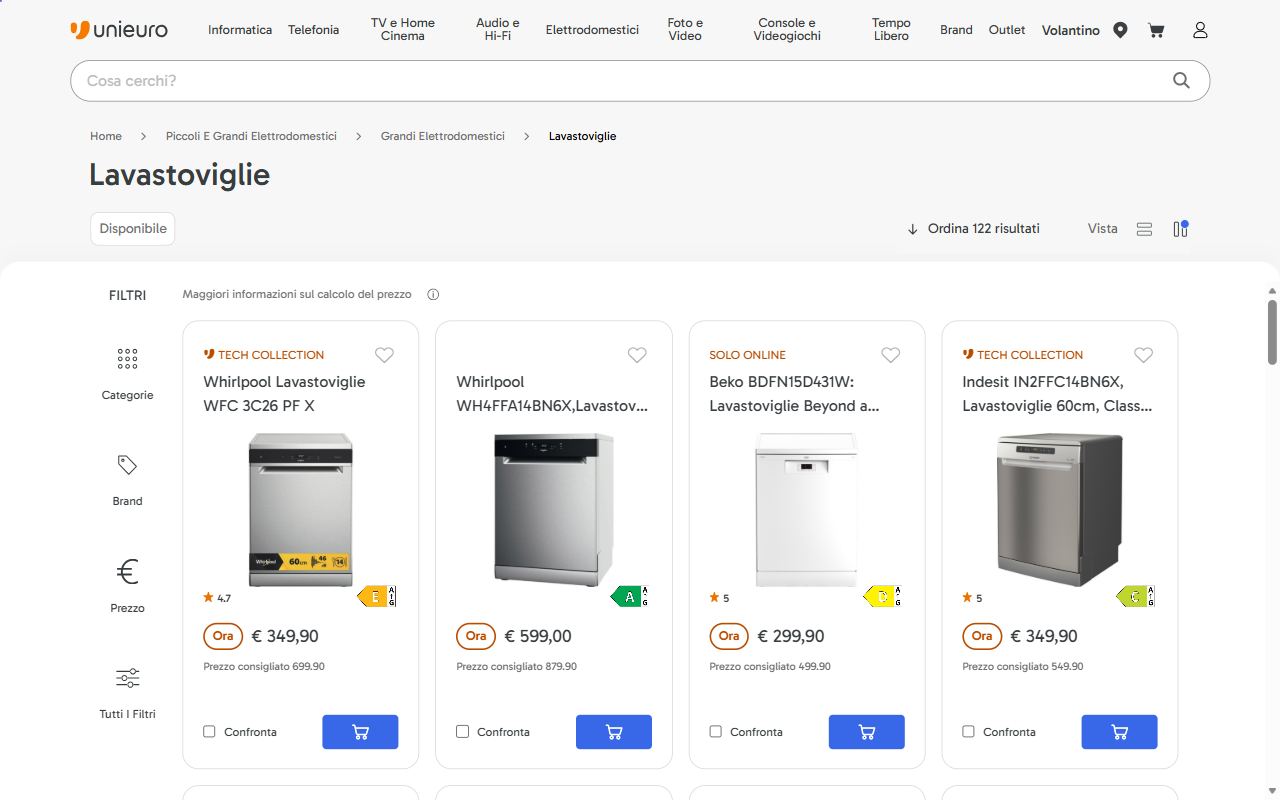
Task: Switch to grid view layout icon
Action: (x=1180, y=229)
